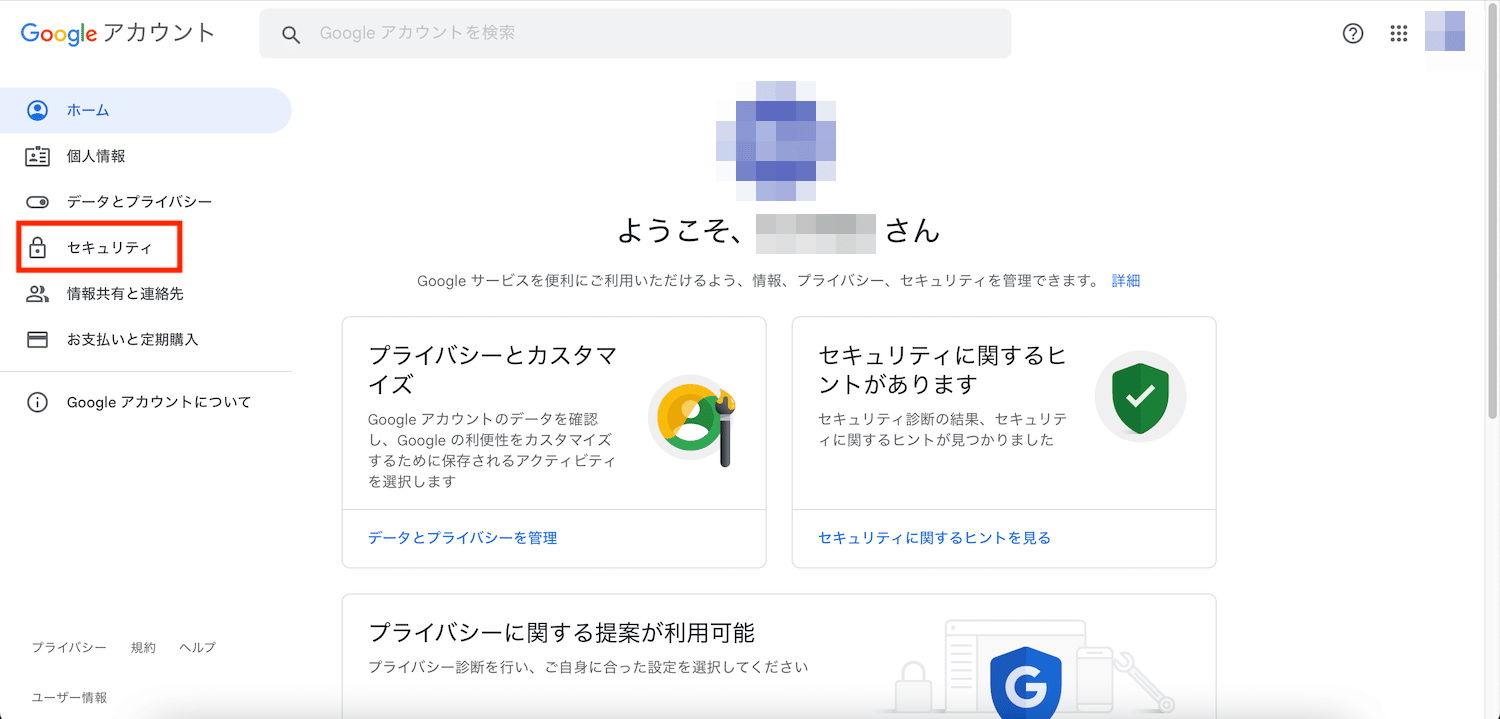The image size is (1500, 719).
Task: Click the ヘルプ footer link
Action: pos(197,648)
